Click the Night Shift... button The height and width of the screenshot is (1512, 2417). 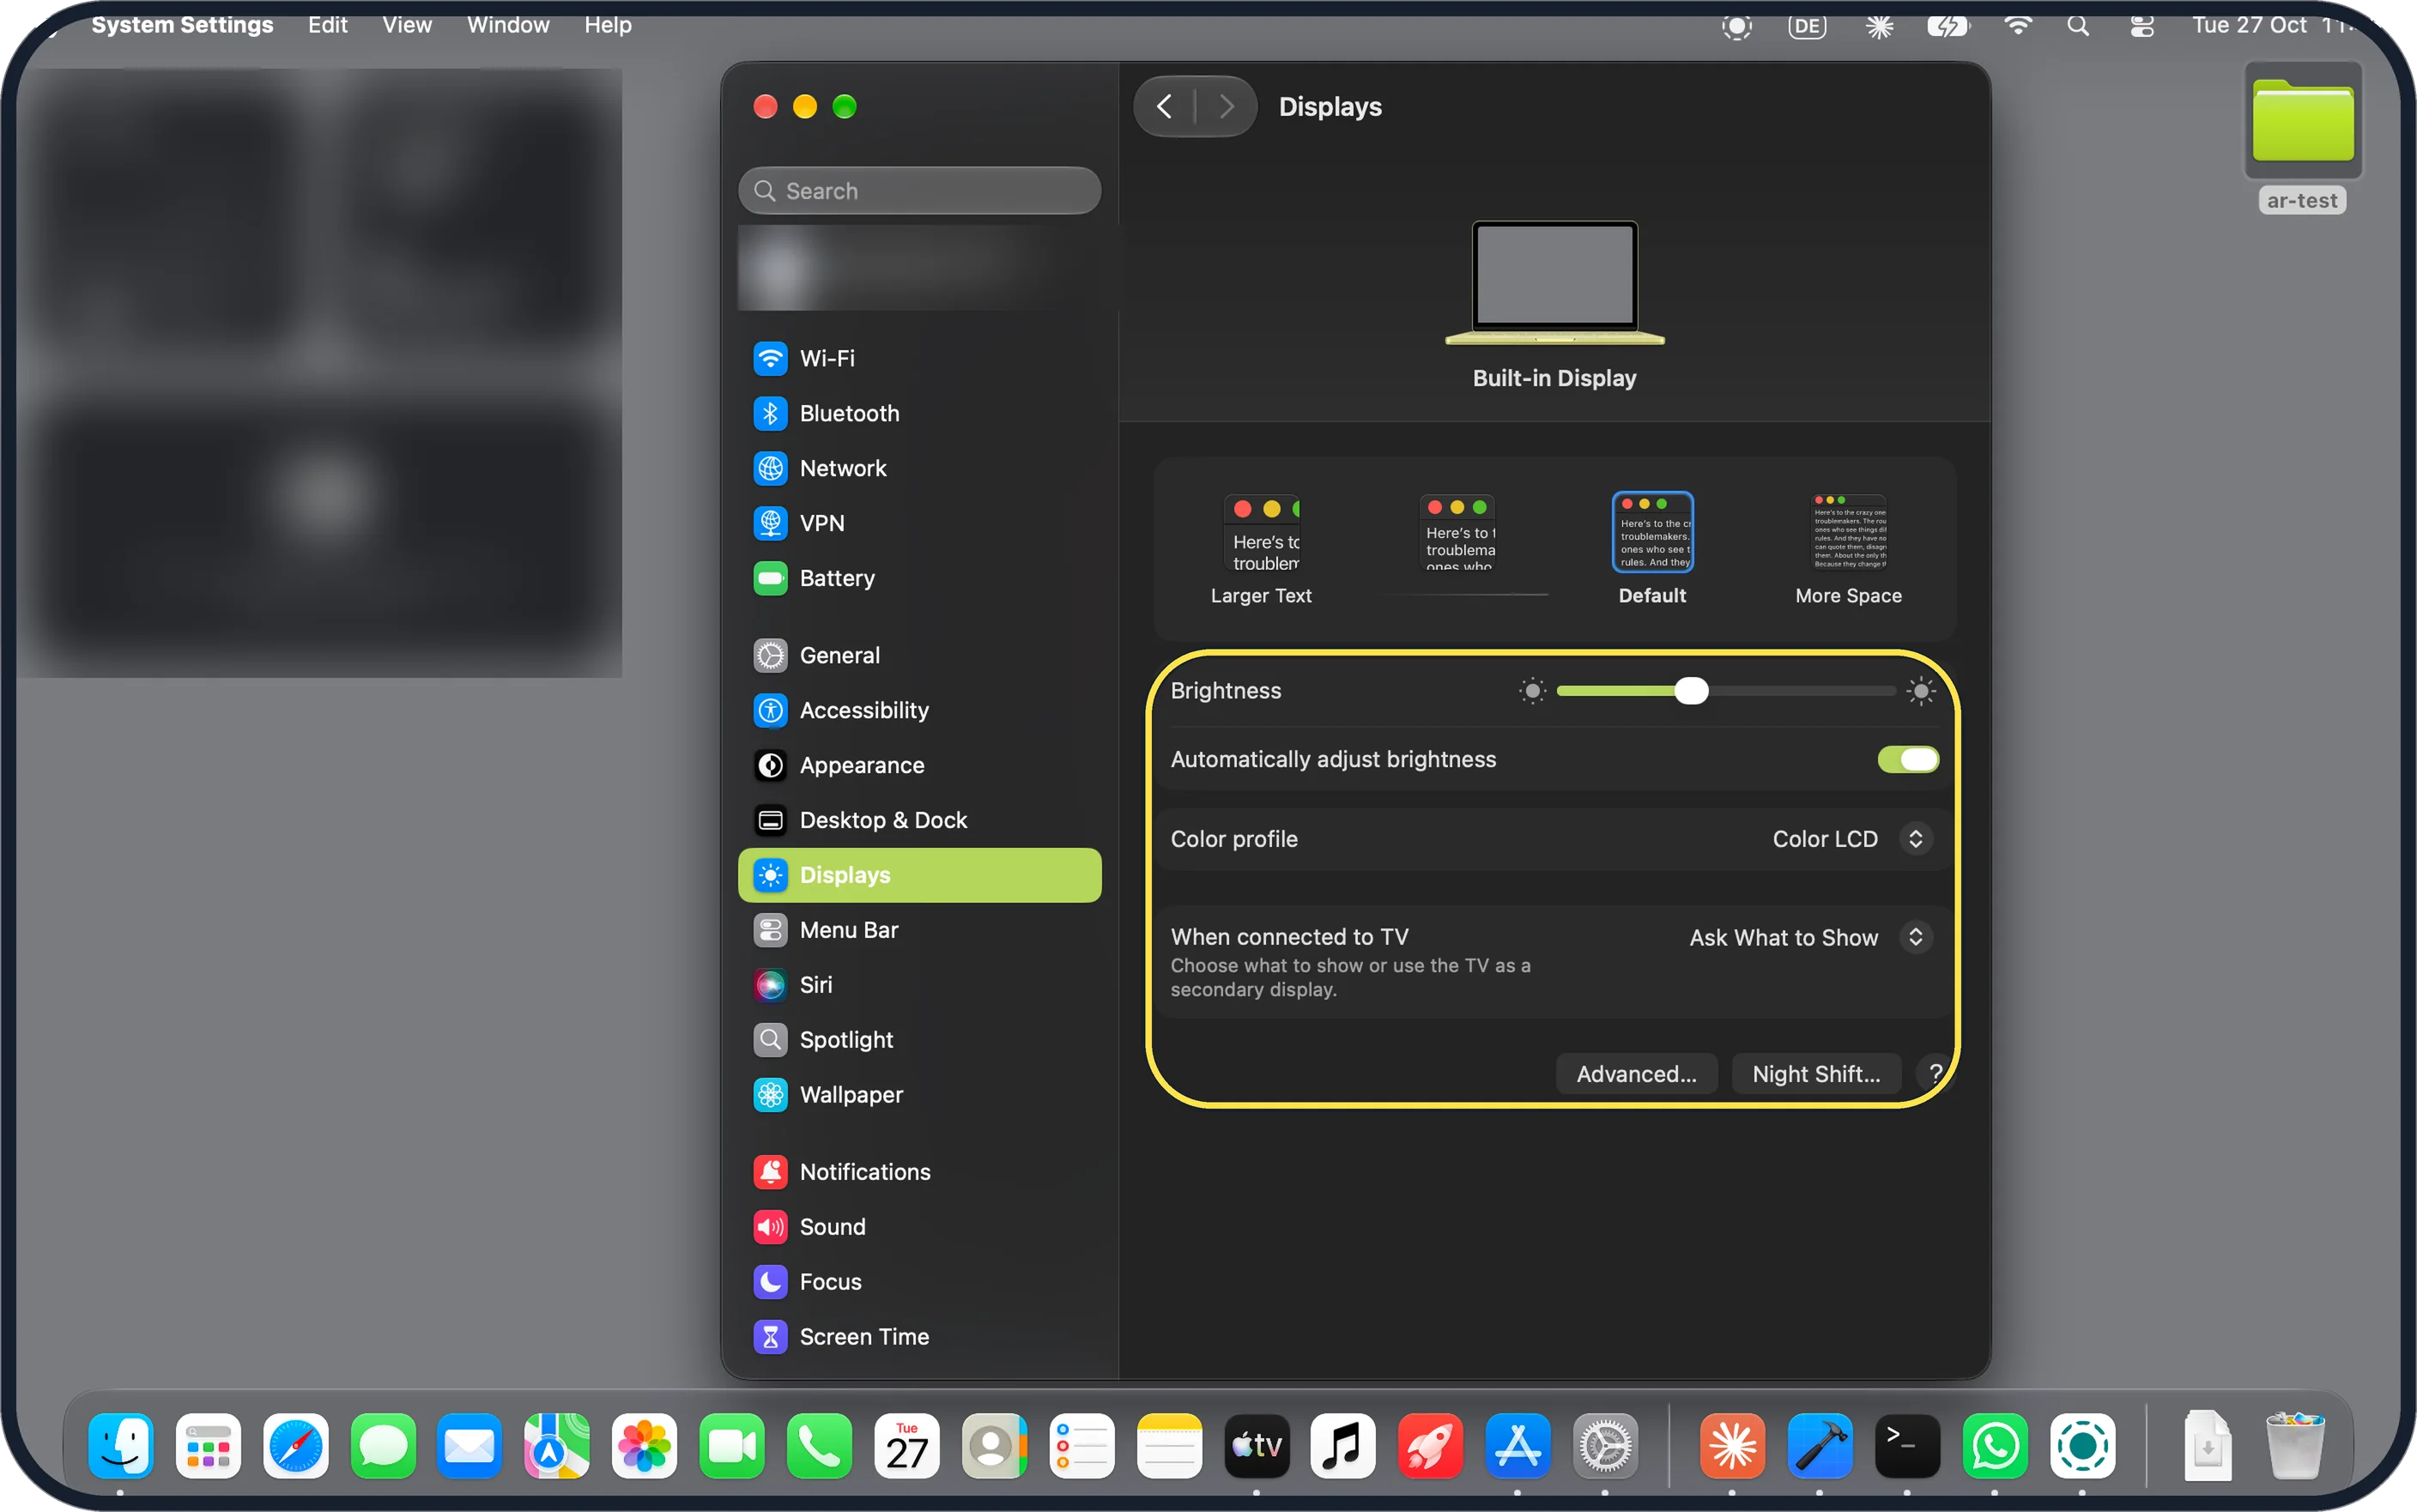[1816, 1074]
